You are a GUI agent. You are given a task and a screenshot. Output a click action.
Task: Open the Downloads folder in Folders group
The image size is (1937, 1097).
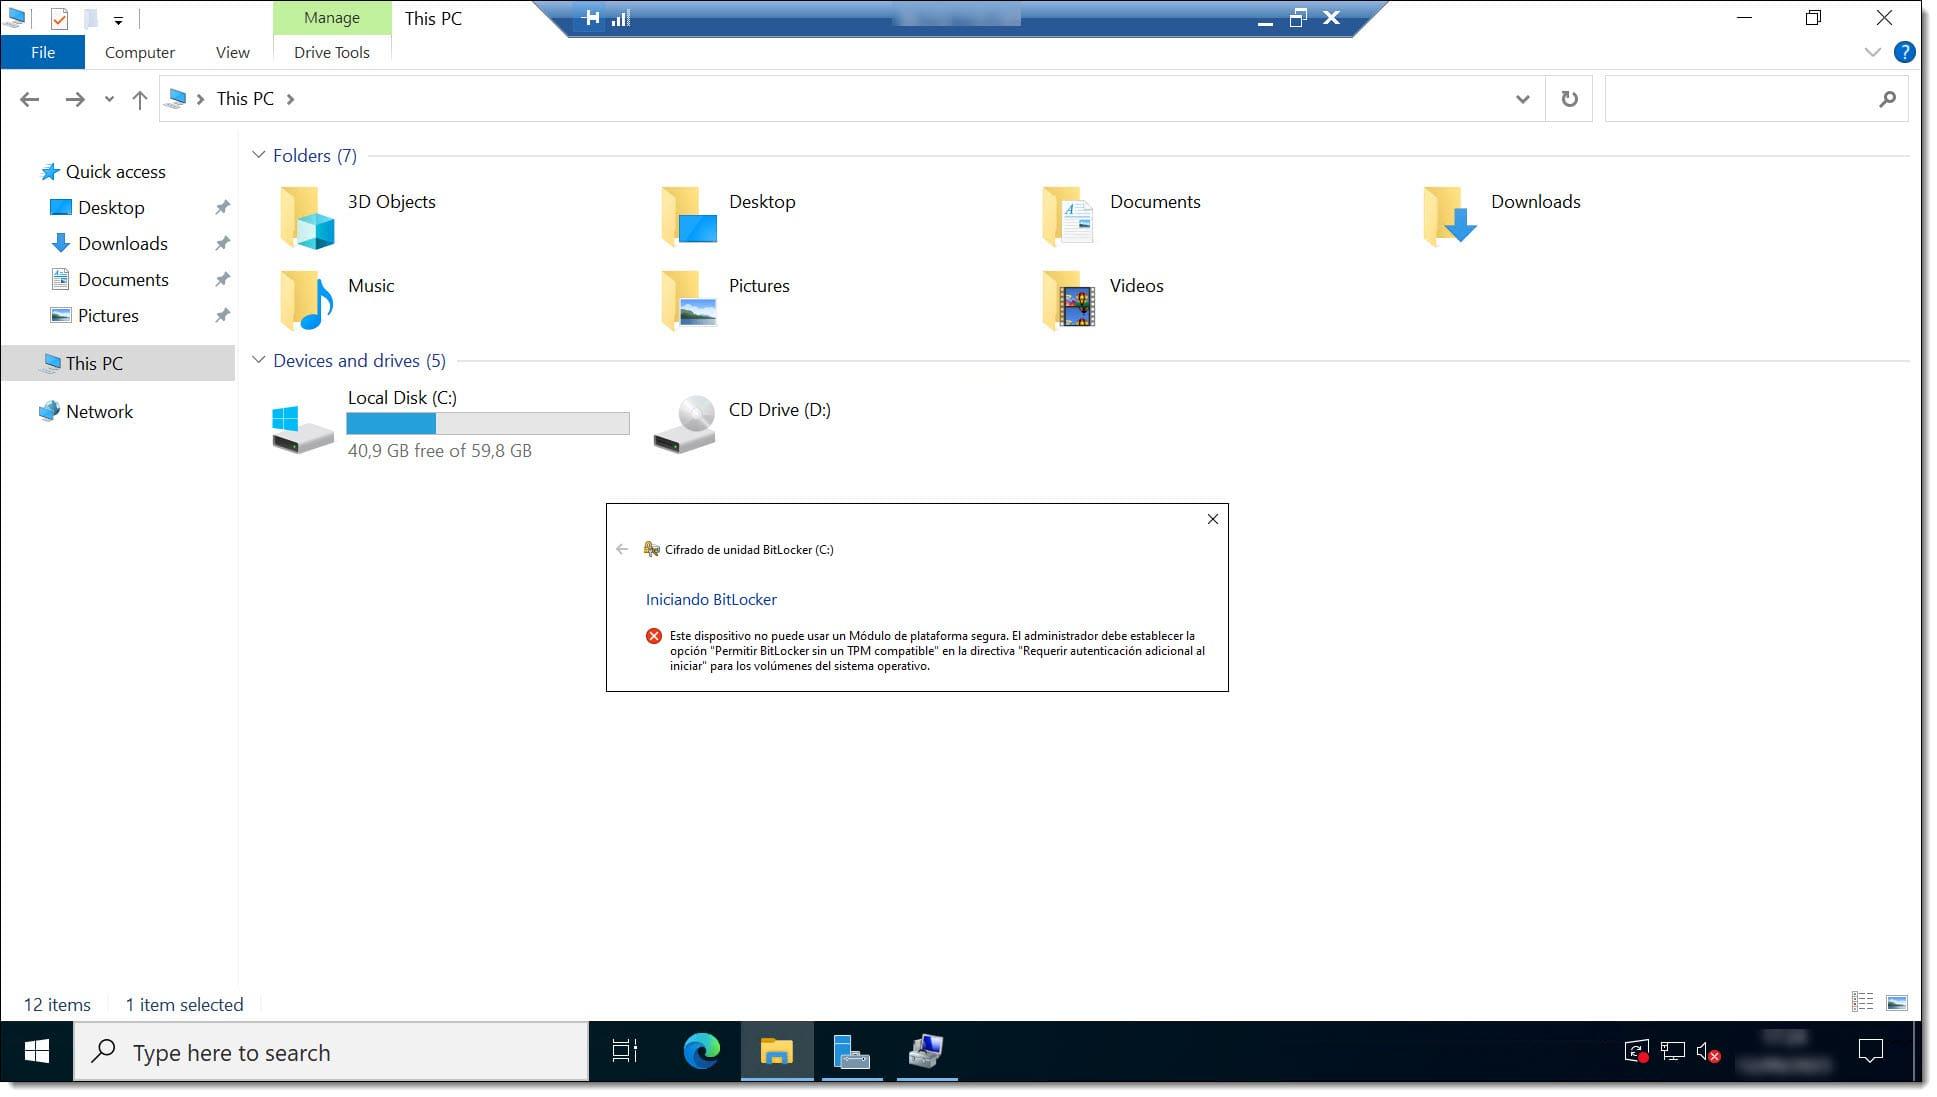1449,216
